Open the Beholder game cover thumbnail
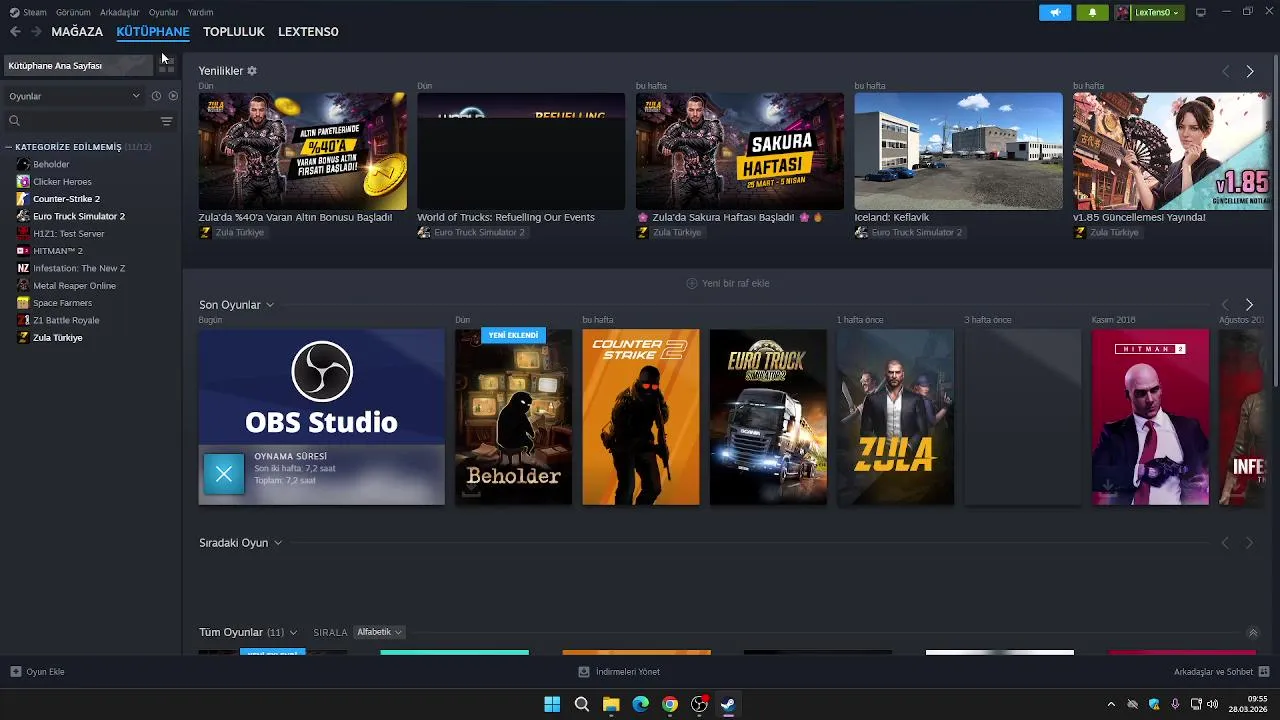The height and width of the screenshot is (720, 1280). coord(513,417)
